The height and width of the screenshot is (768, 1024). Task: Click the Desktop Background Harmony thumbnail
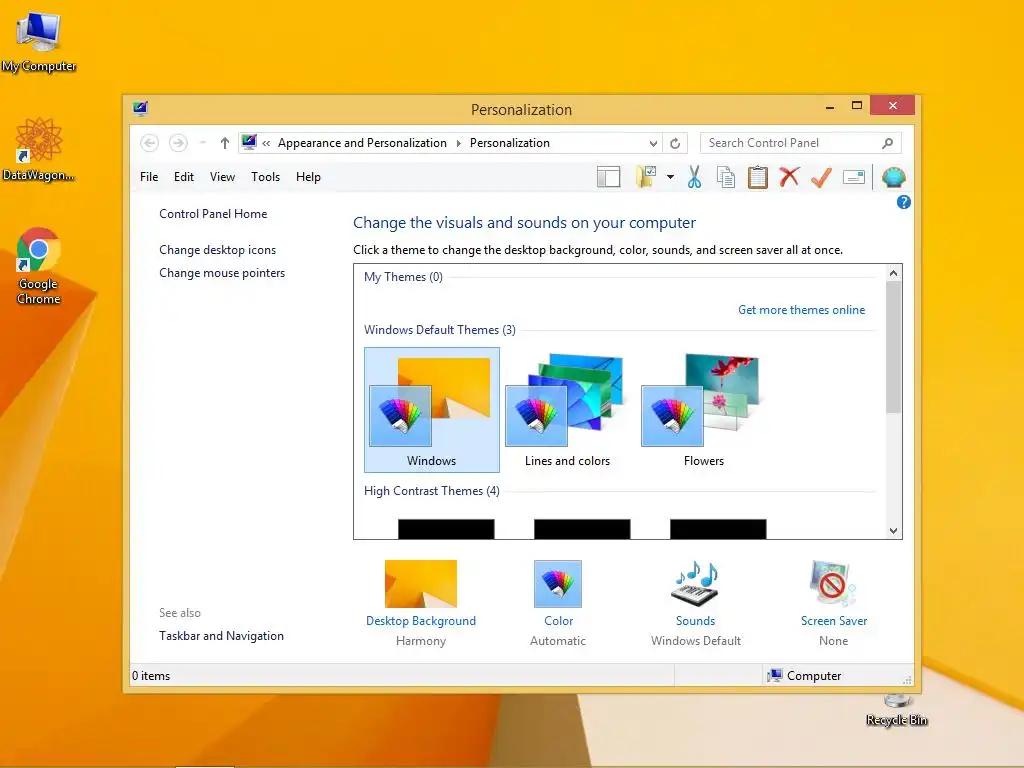pyautogui.click(x=421, y=584)
